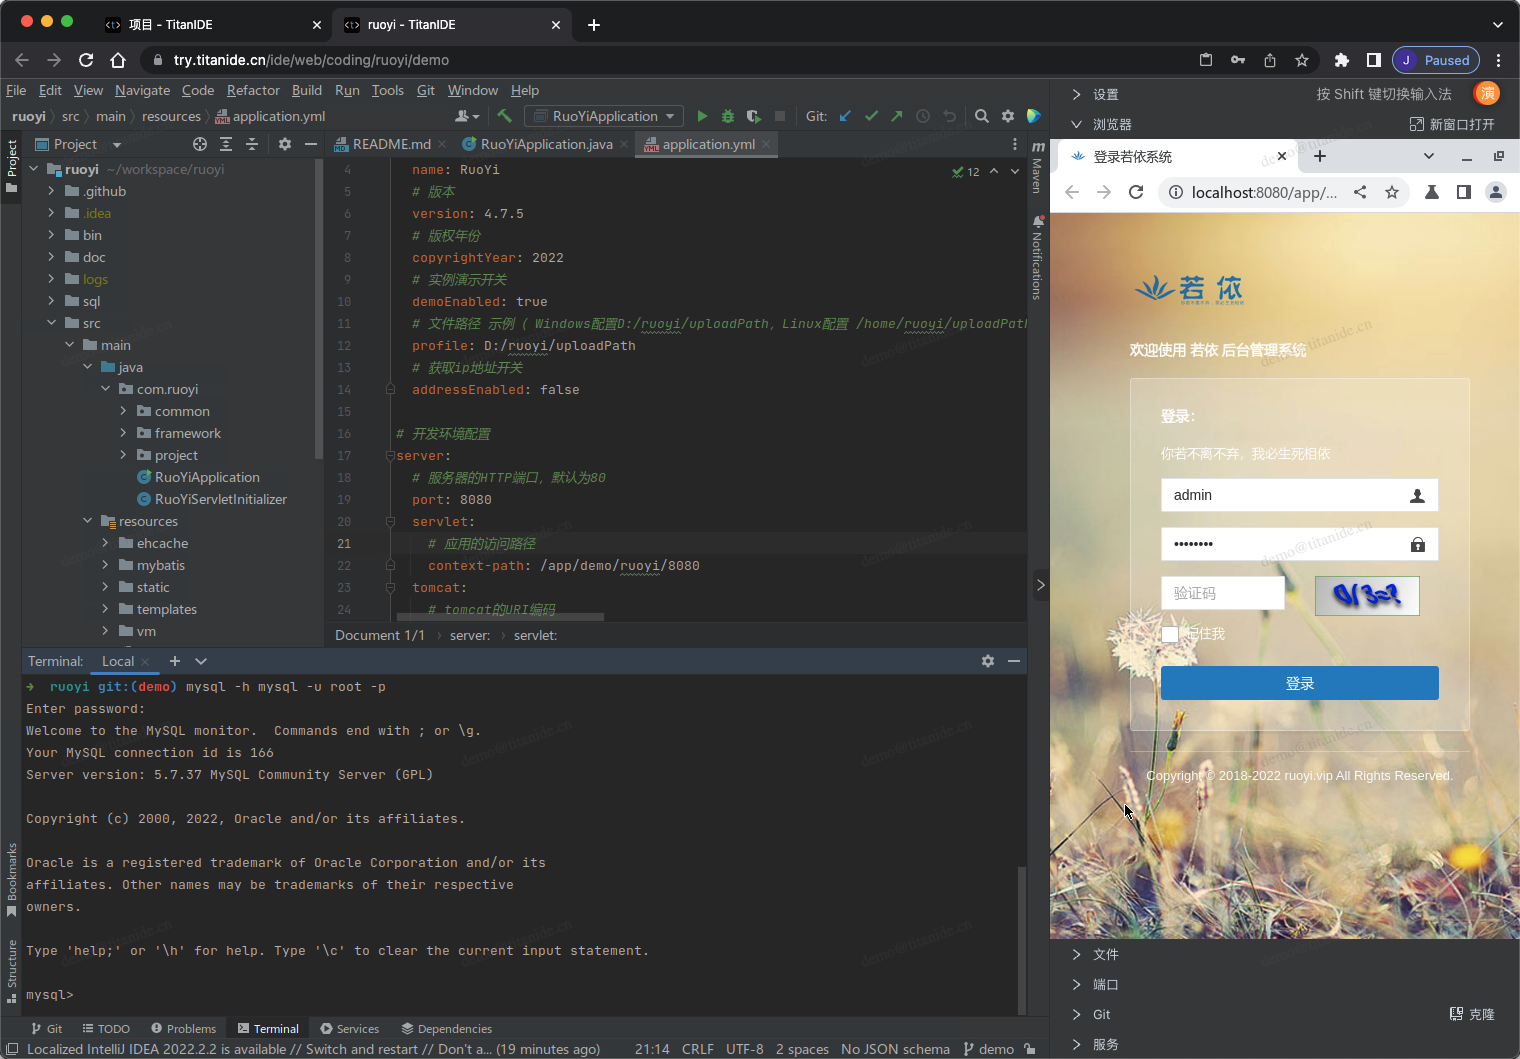Click Git update project arrow icon

845,116
